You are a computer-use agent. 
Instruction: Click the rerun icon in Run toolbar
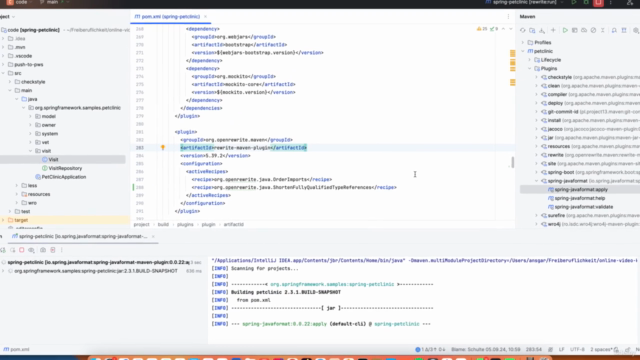[3, 250]
